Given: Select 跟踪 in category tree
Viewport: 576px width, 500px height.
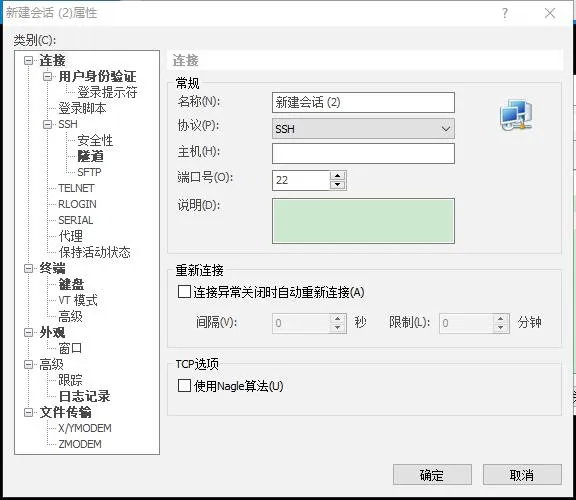Looking at the screenshot, I should (x=71, y=380).
